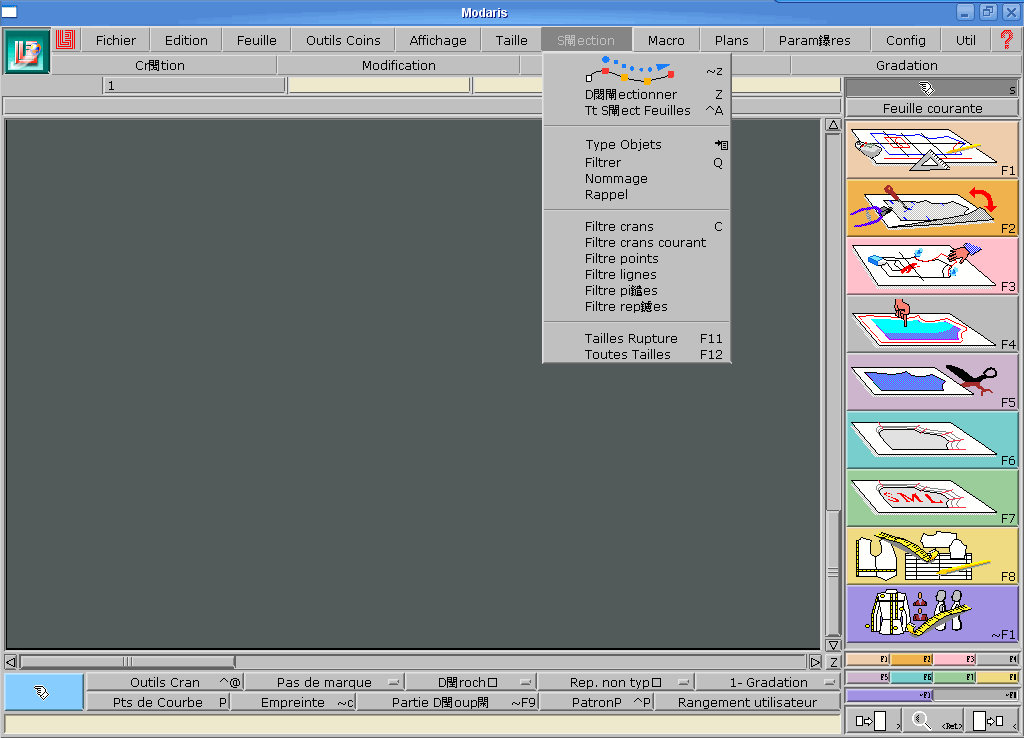Viewport: 1024px width, 738px height.
Task: Click the scroll right arrow of horizontal scrollbar
Action: tap(815, 662)
